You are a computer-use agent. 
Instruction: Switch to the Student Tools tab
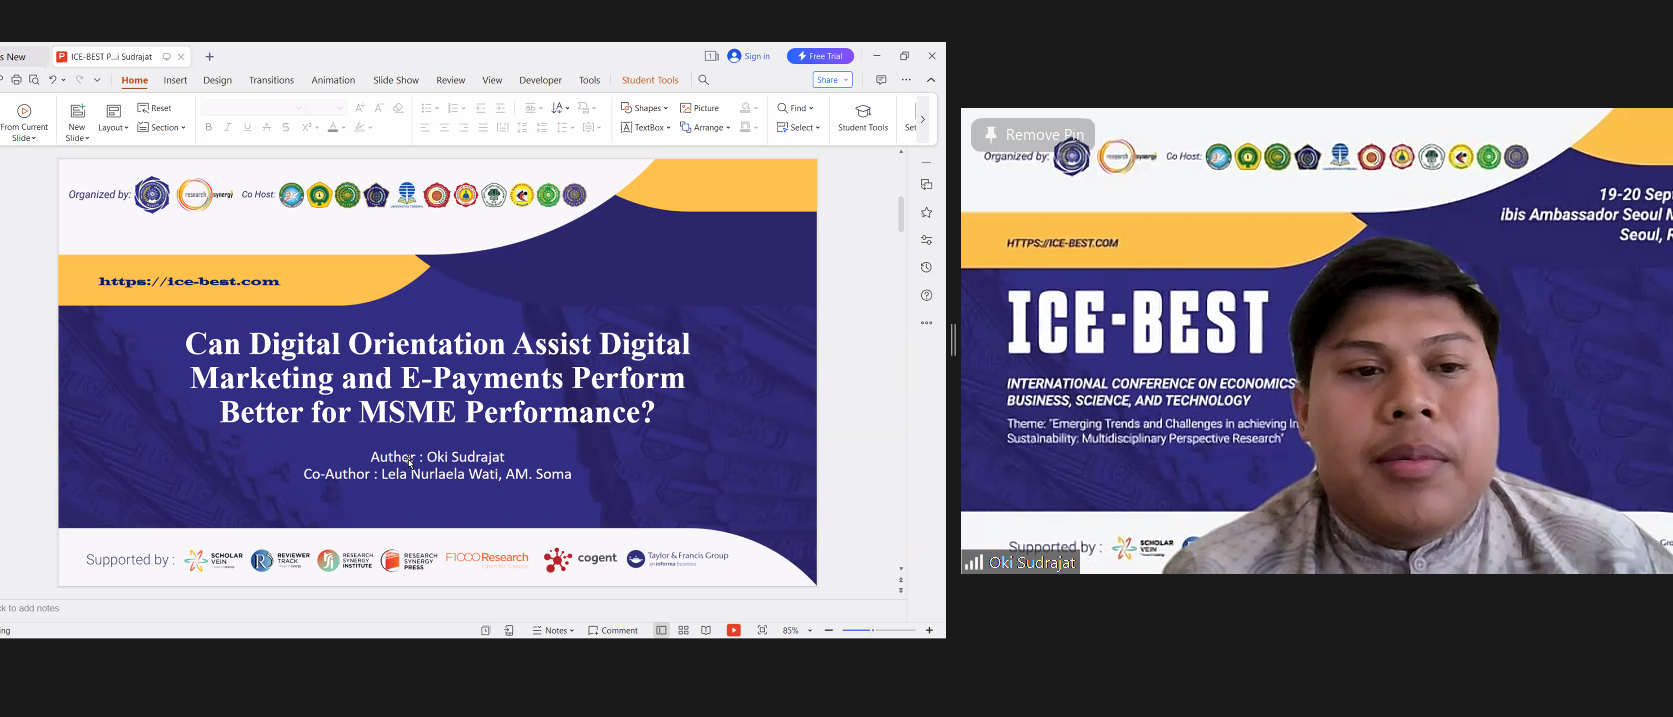[x=650, y=80]
